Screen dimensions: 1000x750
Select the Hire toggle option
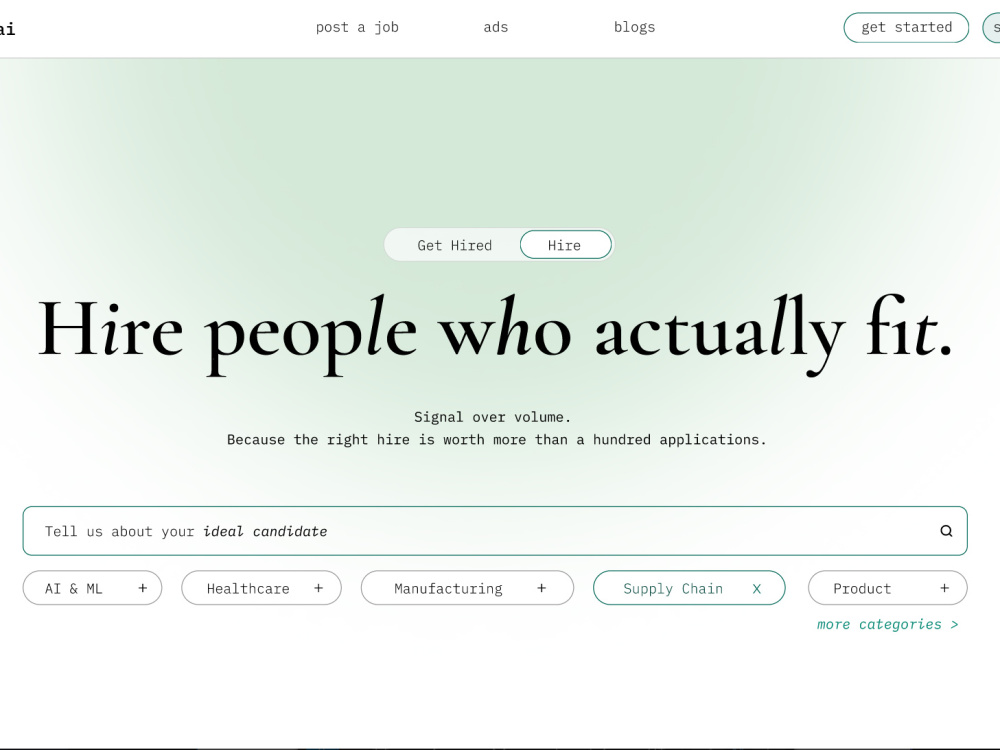pos(565,245)
